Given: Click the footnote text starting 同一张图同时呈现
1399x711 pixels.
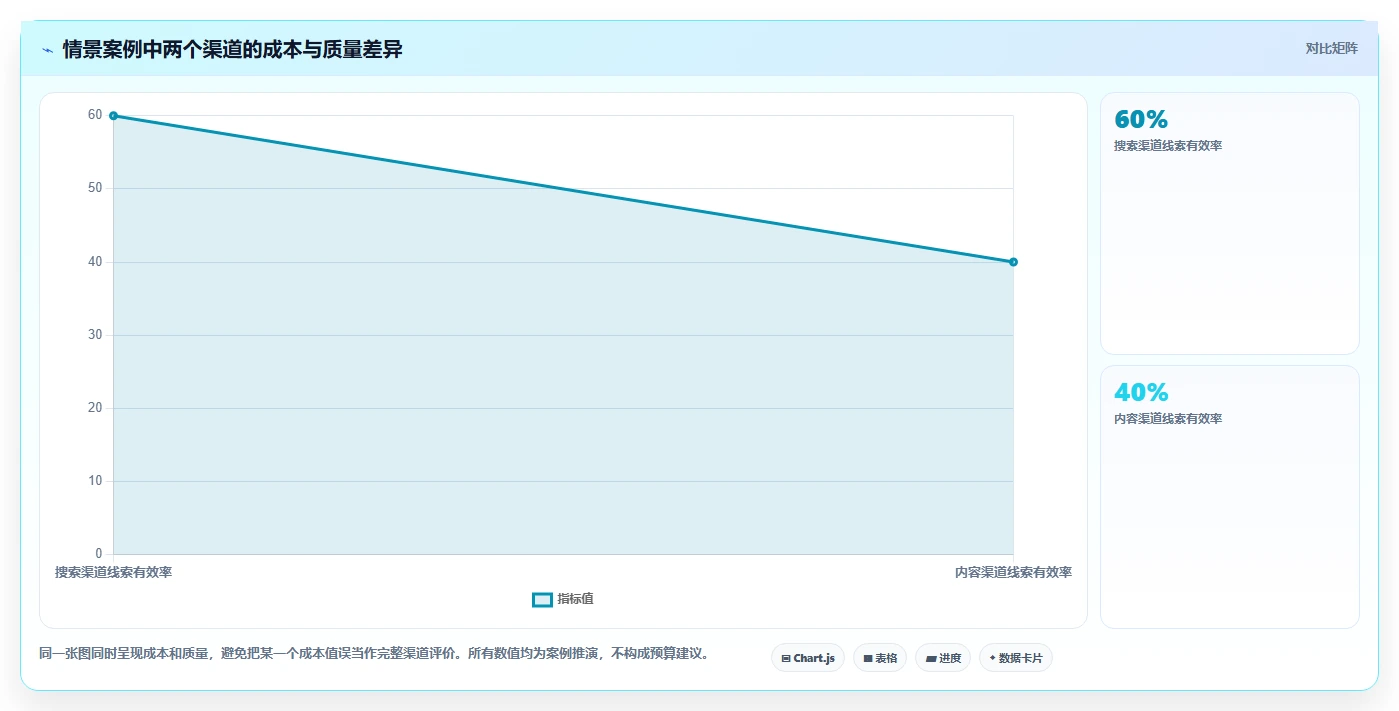Looking at the screenshot, I should pos(374,654).
